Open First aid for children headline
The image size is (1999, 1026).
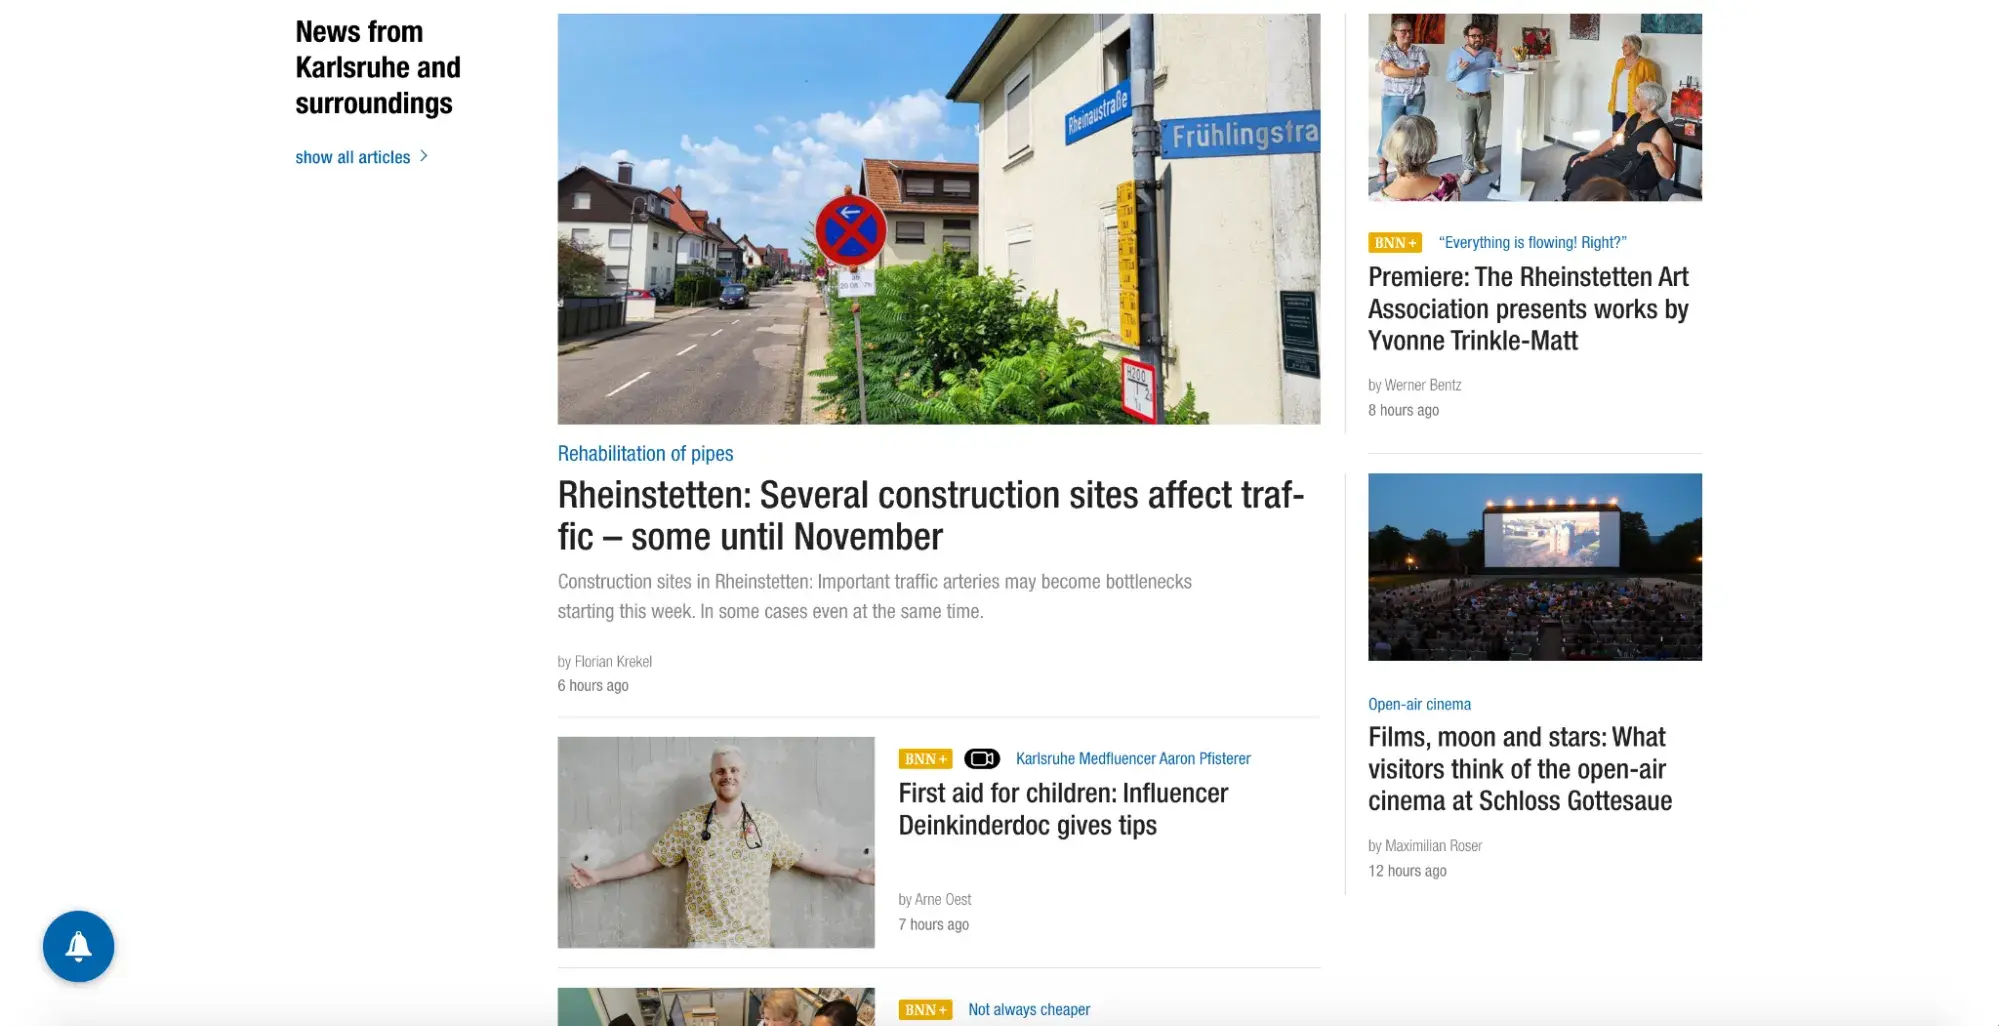pyautogui.click(x=1063, y=809)
